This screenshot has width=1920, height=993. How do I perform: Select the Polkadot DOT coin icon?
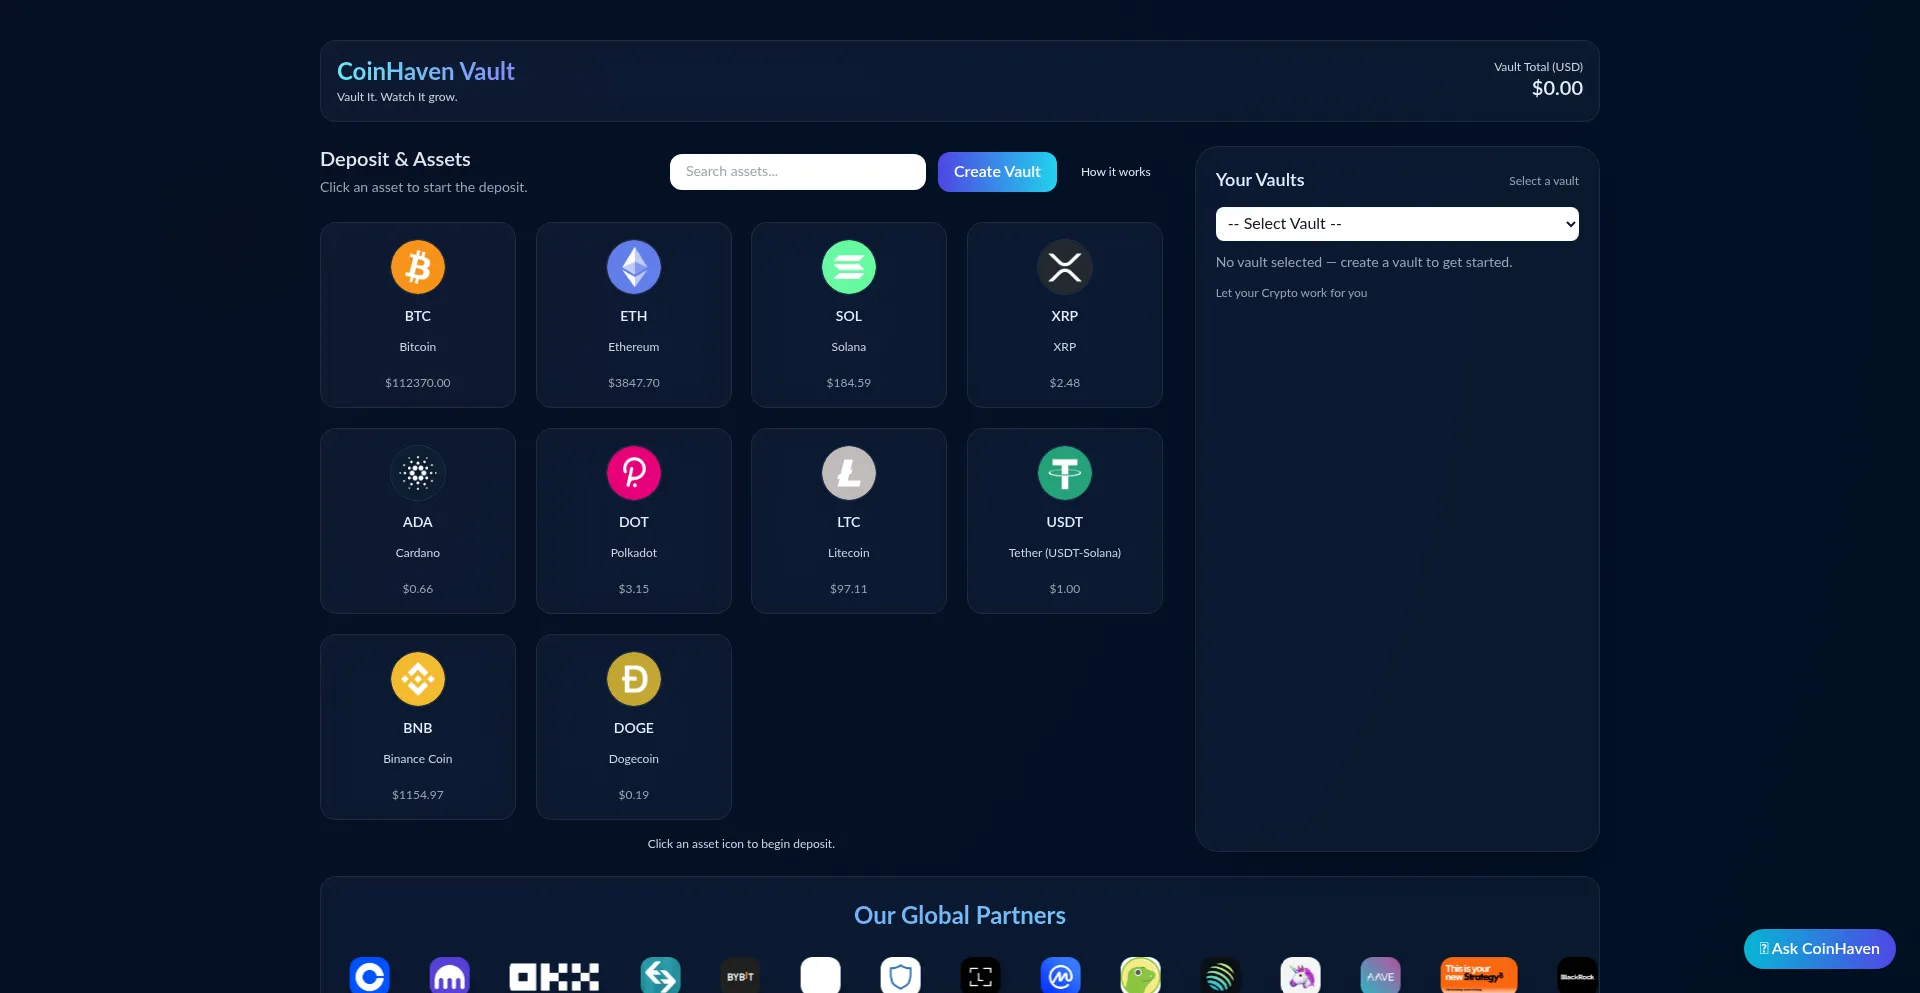point(634,473)
